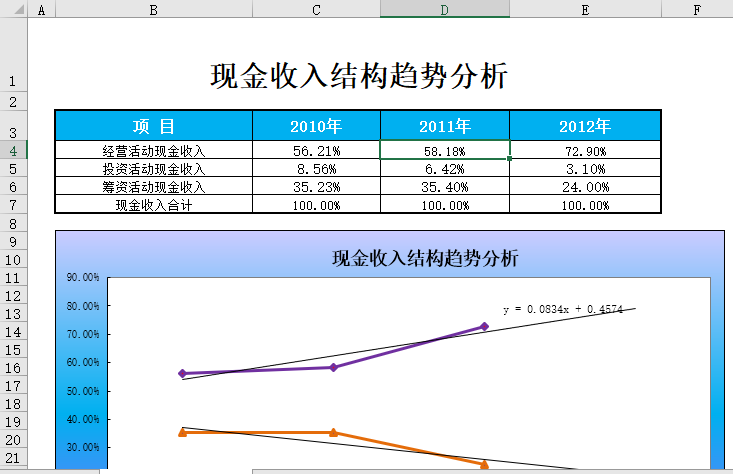
Task: Select the 2012年 header cell
Action: coord(584,126)
